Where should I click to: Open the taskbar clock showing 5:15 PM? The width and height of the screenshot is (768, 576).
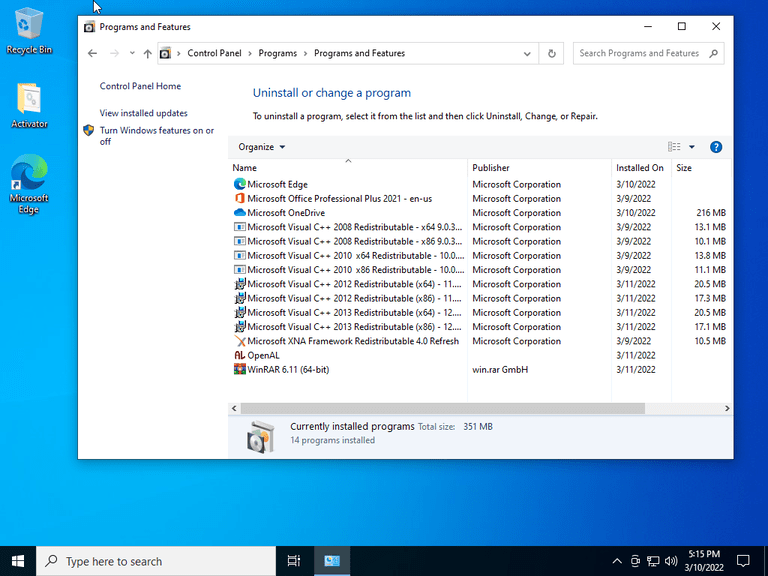pyautogui.click(x=704, y=561)
